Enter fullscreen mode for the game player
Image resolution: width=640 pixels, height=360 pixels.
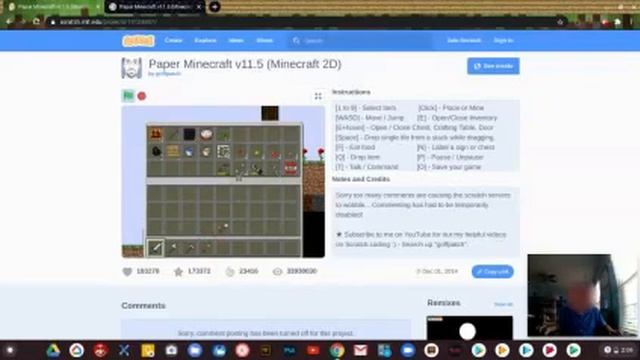(x=318, y=96)
